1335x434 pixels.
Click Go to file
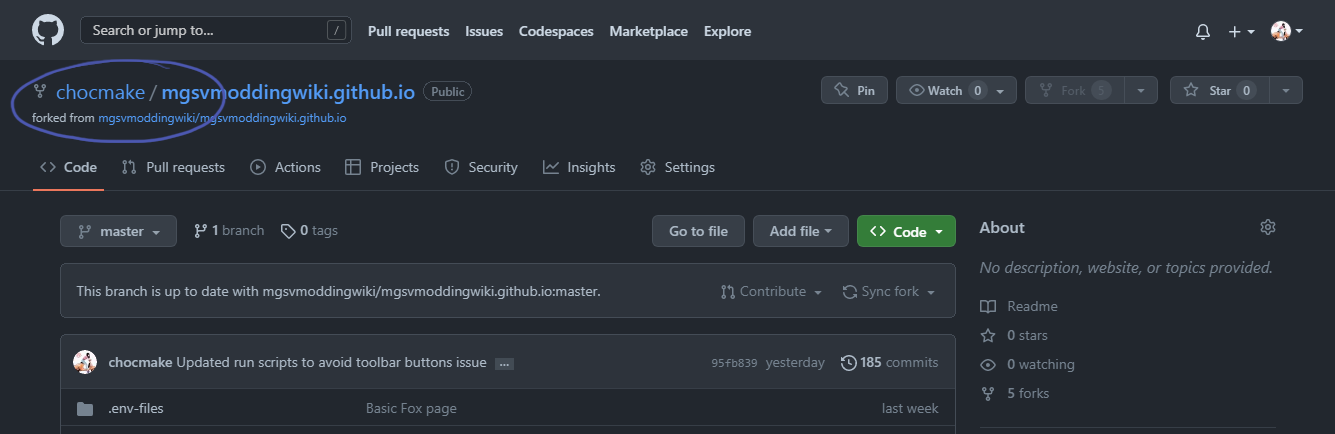click(698, 231)
